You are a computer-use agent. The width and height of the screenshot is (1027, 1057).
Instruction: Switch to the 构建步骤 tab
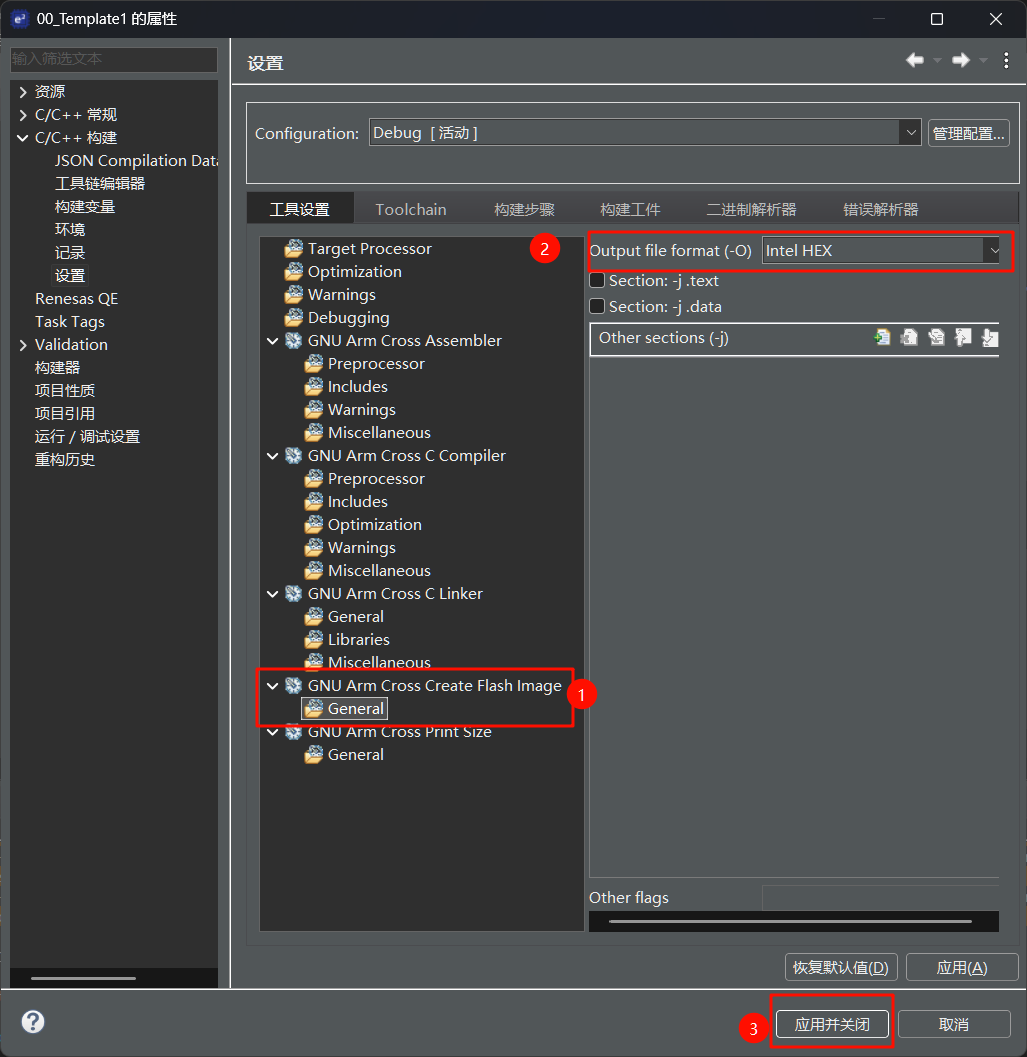click(524, 209)
